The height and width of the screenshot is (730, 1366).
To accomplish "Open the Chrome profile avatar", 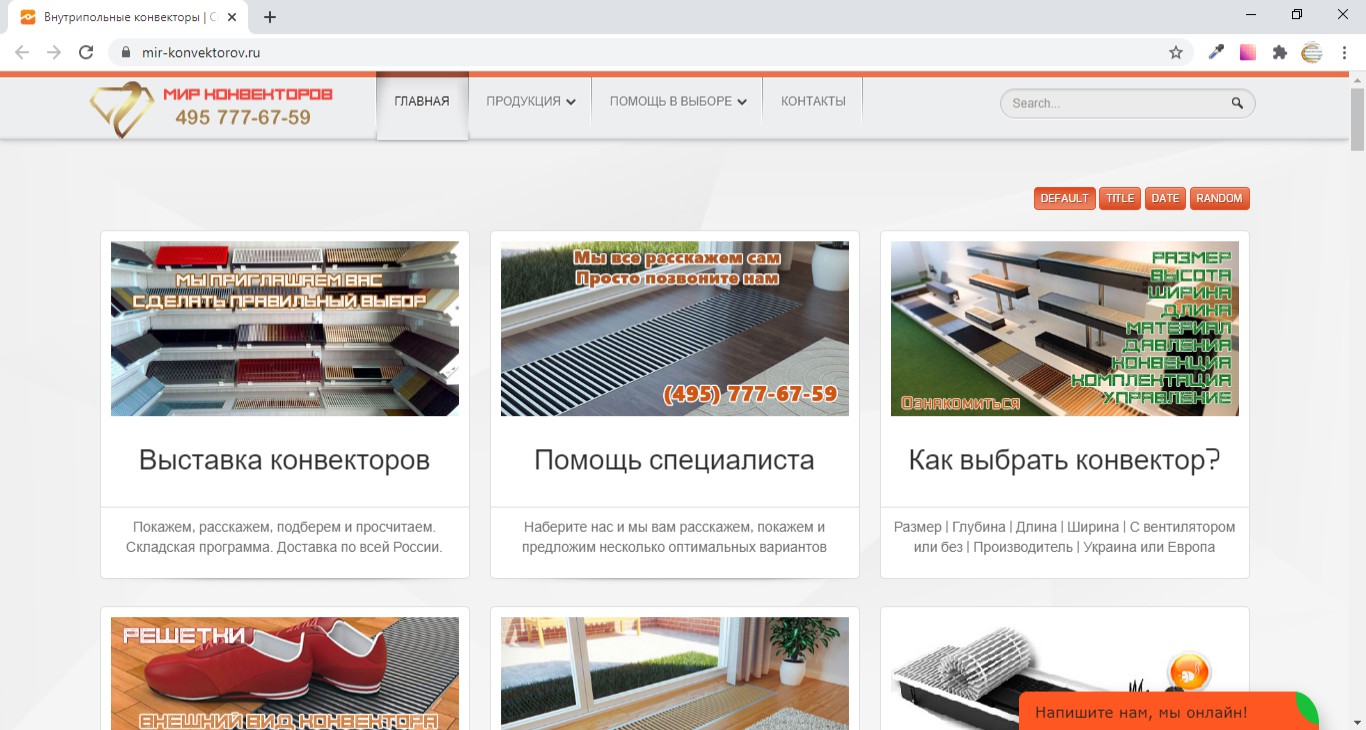I will 1312,52.
